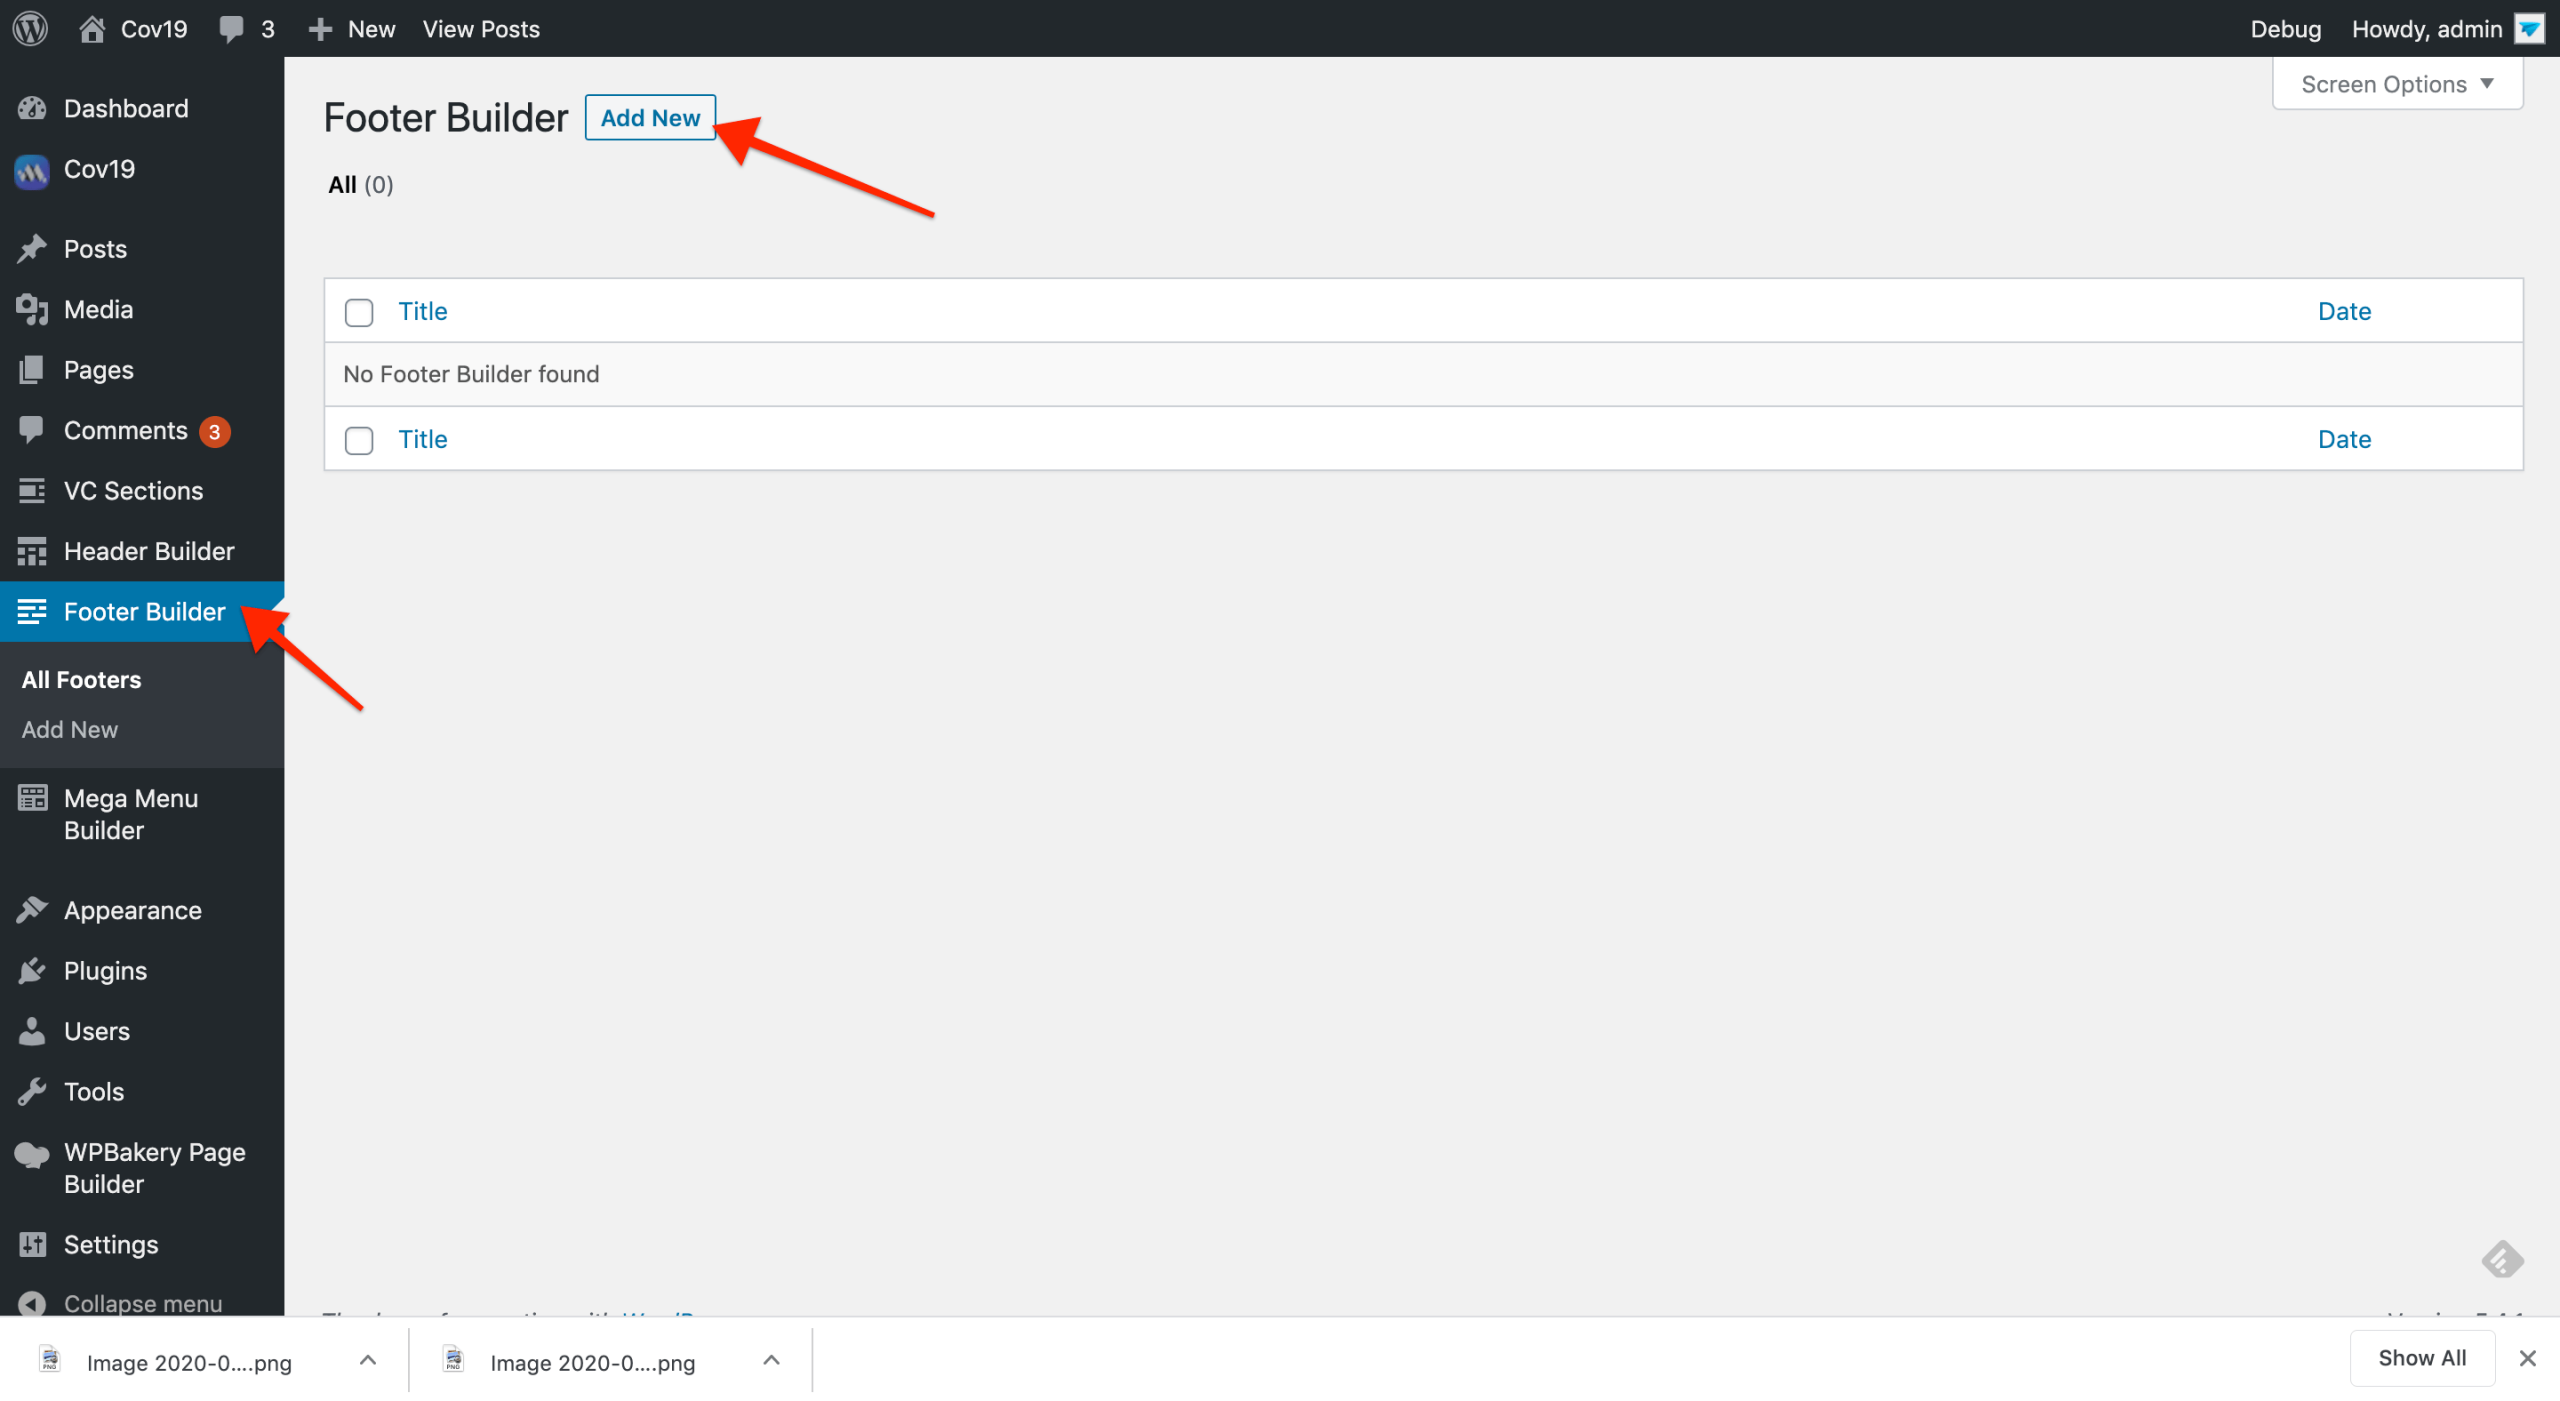This screenshot has height=1401, width=2560.
Task: Check the select-all box in table footer
Action: (359, 440)
